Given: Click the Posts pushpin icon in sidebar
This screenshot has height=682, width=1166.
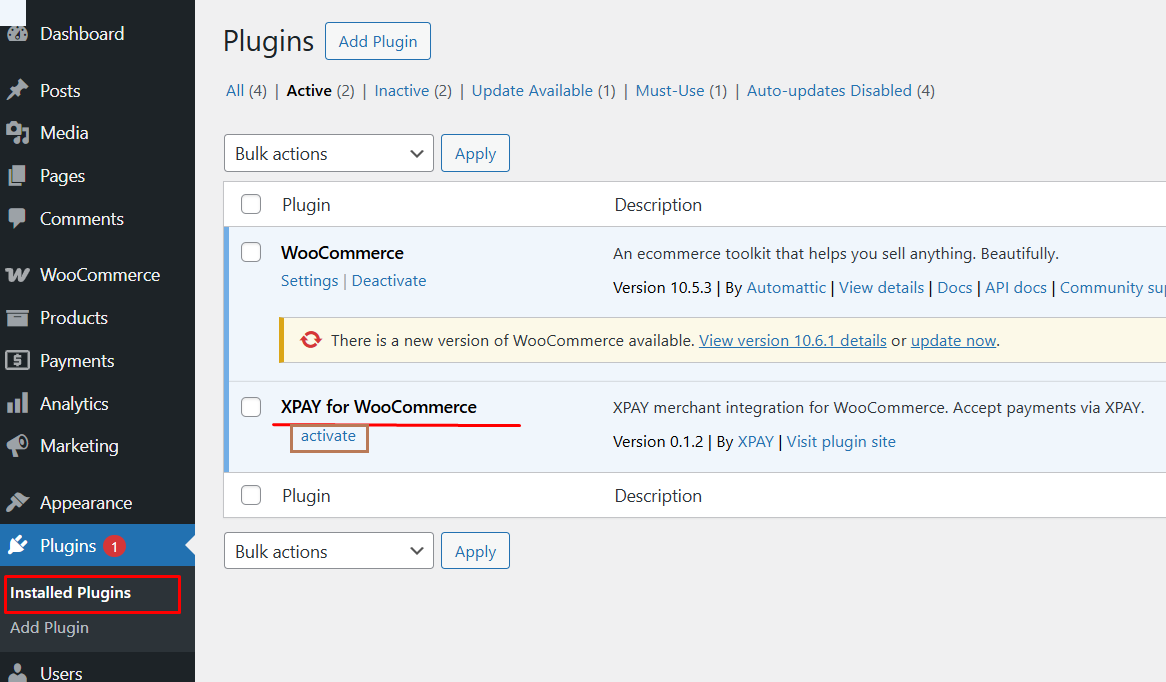Looking at the screenshot, I should tap(17, 90).
